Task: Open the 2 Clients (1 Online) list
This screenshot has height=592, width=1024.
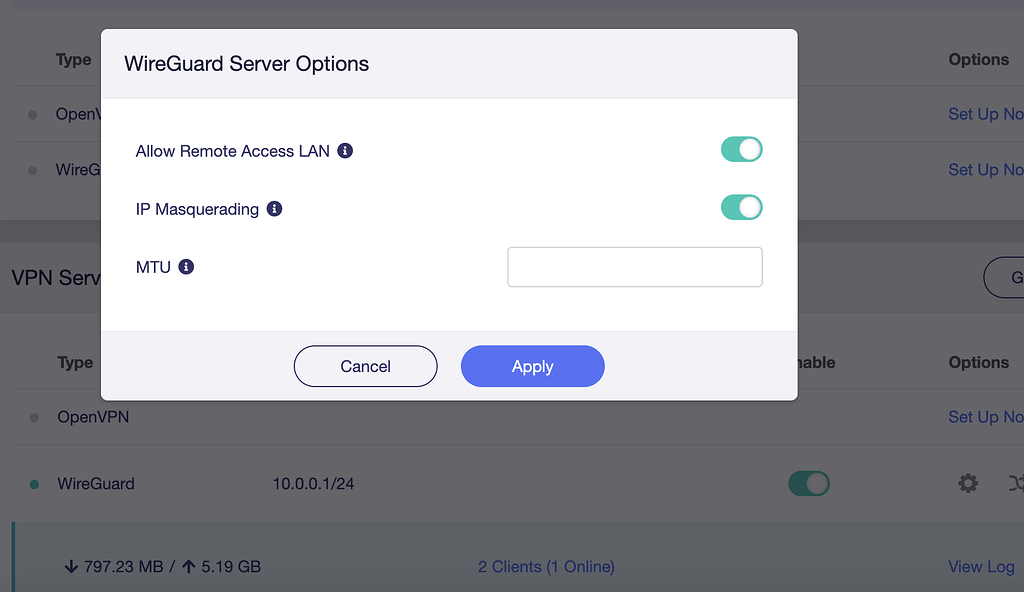Action: click(x=549, y=566)
